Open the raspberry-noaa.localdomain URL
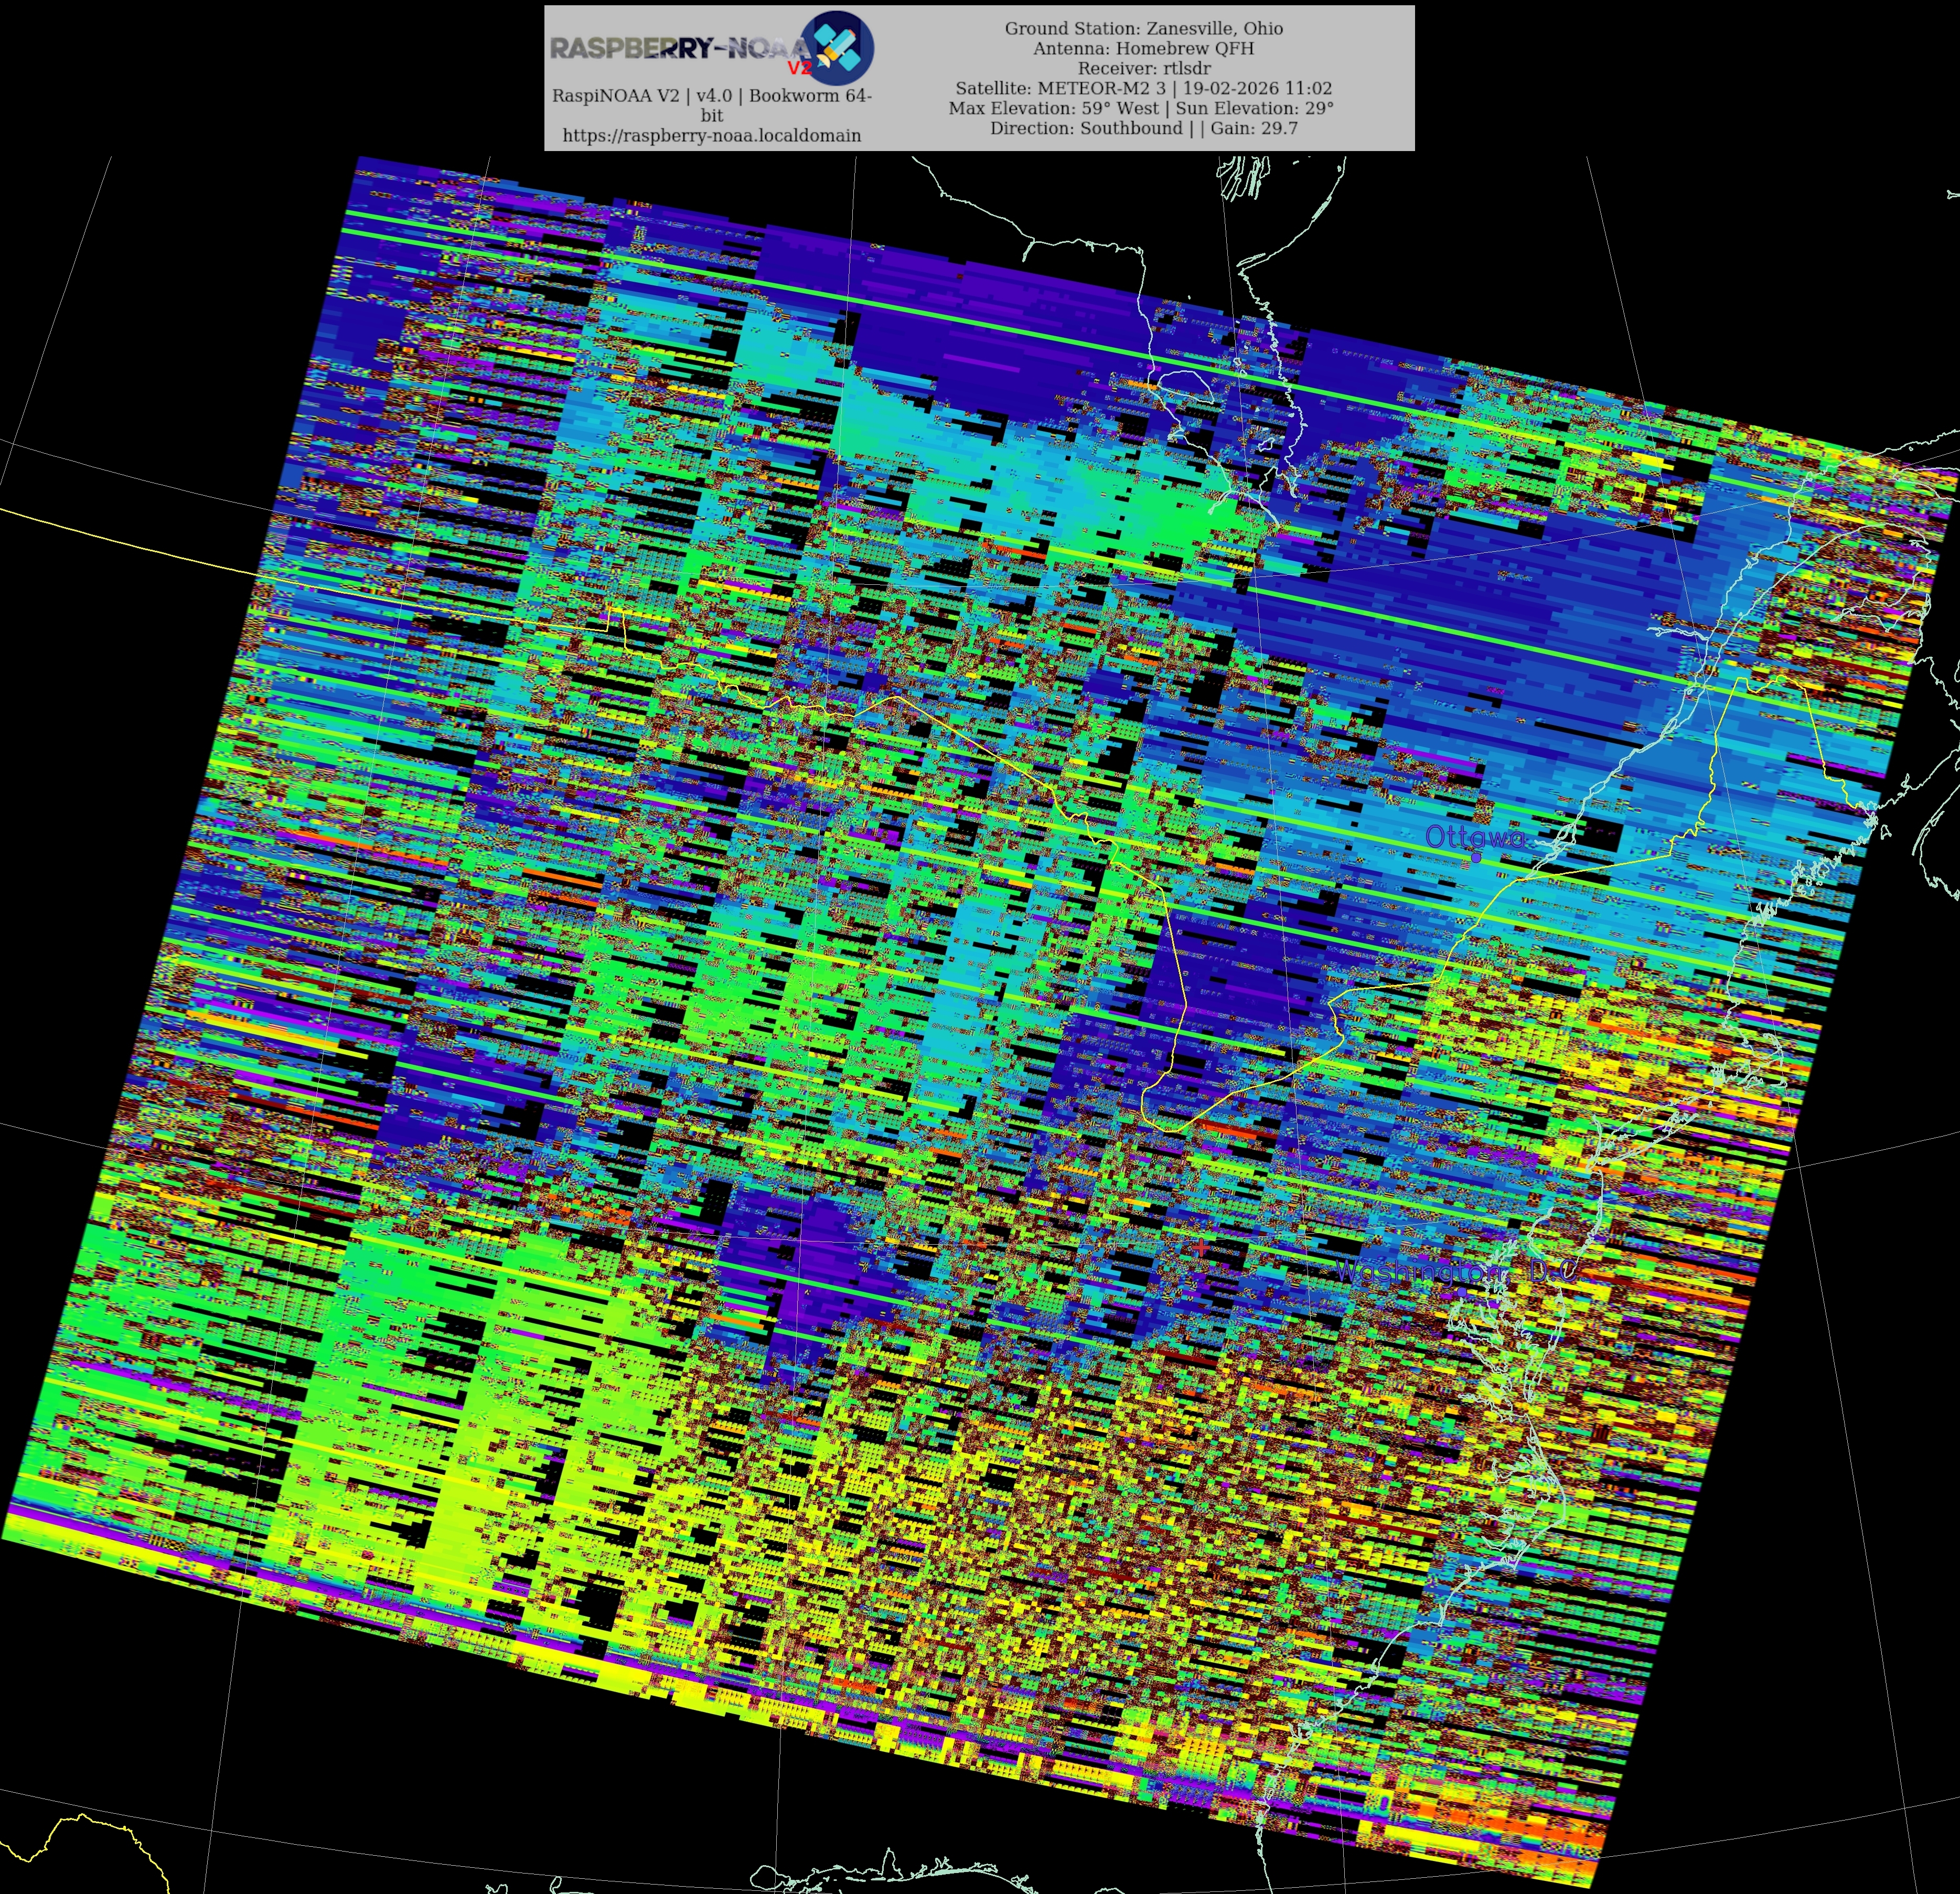 pyautogui.click(x=711, y=135)
